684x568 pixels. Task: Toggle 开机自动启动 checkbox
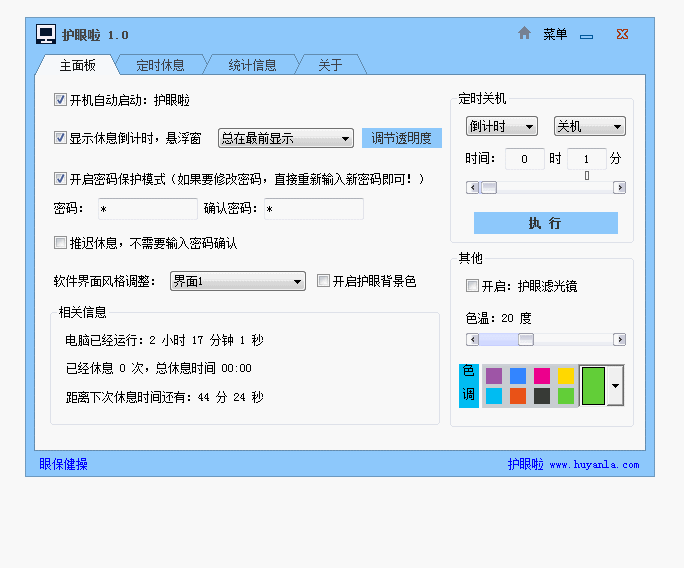point(60,100)
